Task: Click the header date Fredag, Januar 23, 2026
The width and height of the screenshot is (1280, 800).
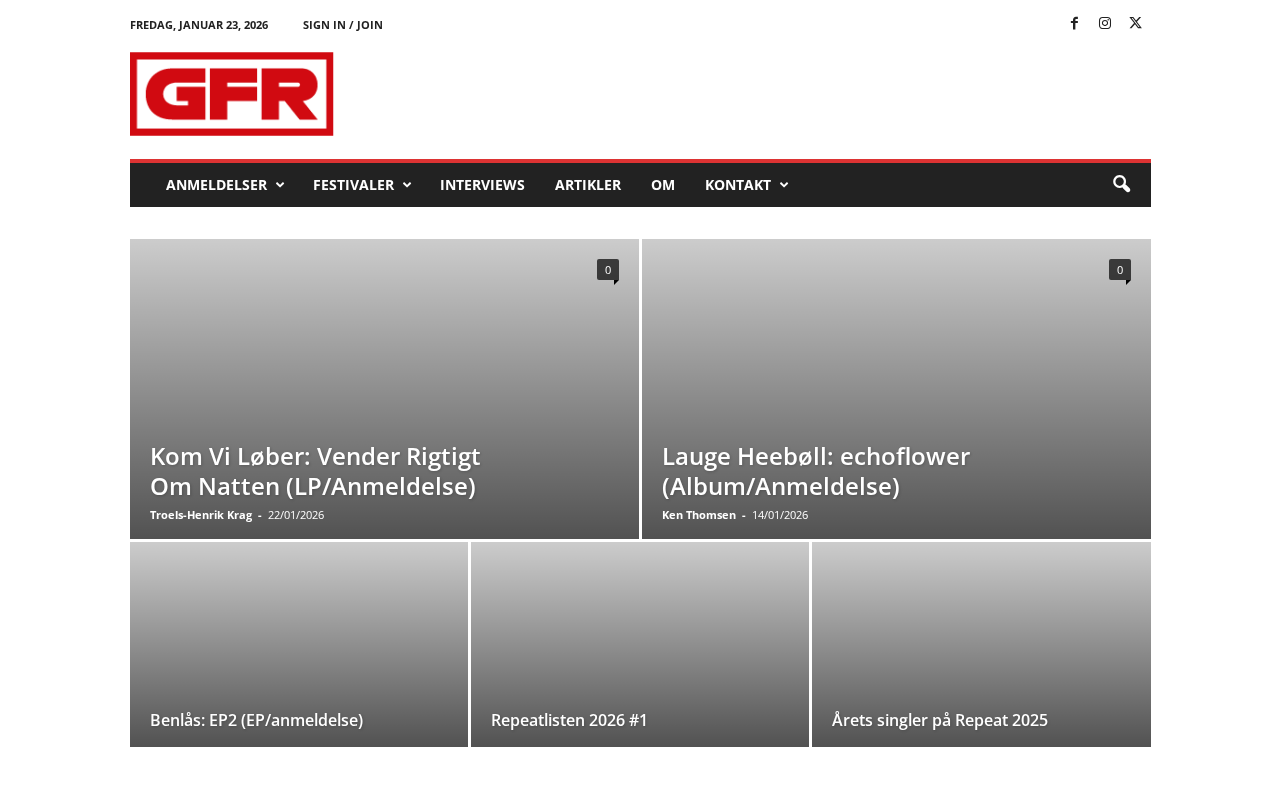Action: 199,25
